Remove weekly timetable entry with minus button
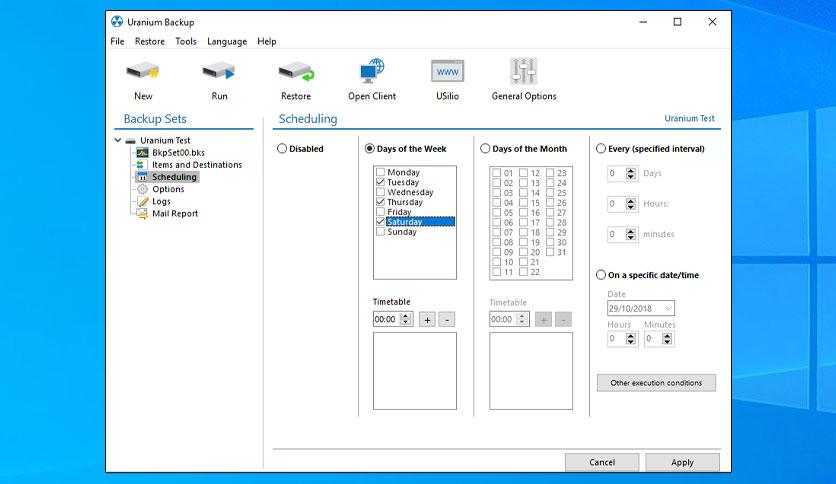836x484 pixels. coord(447,319)
